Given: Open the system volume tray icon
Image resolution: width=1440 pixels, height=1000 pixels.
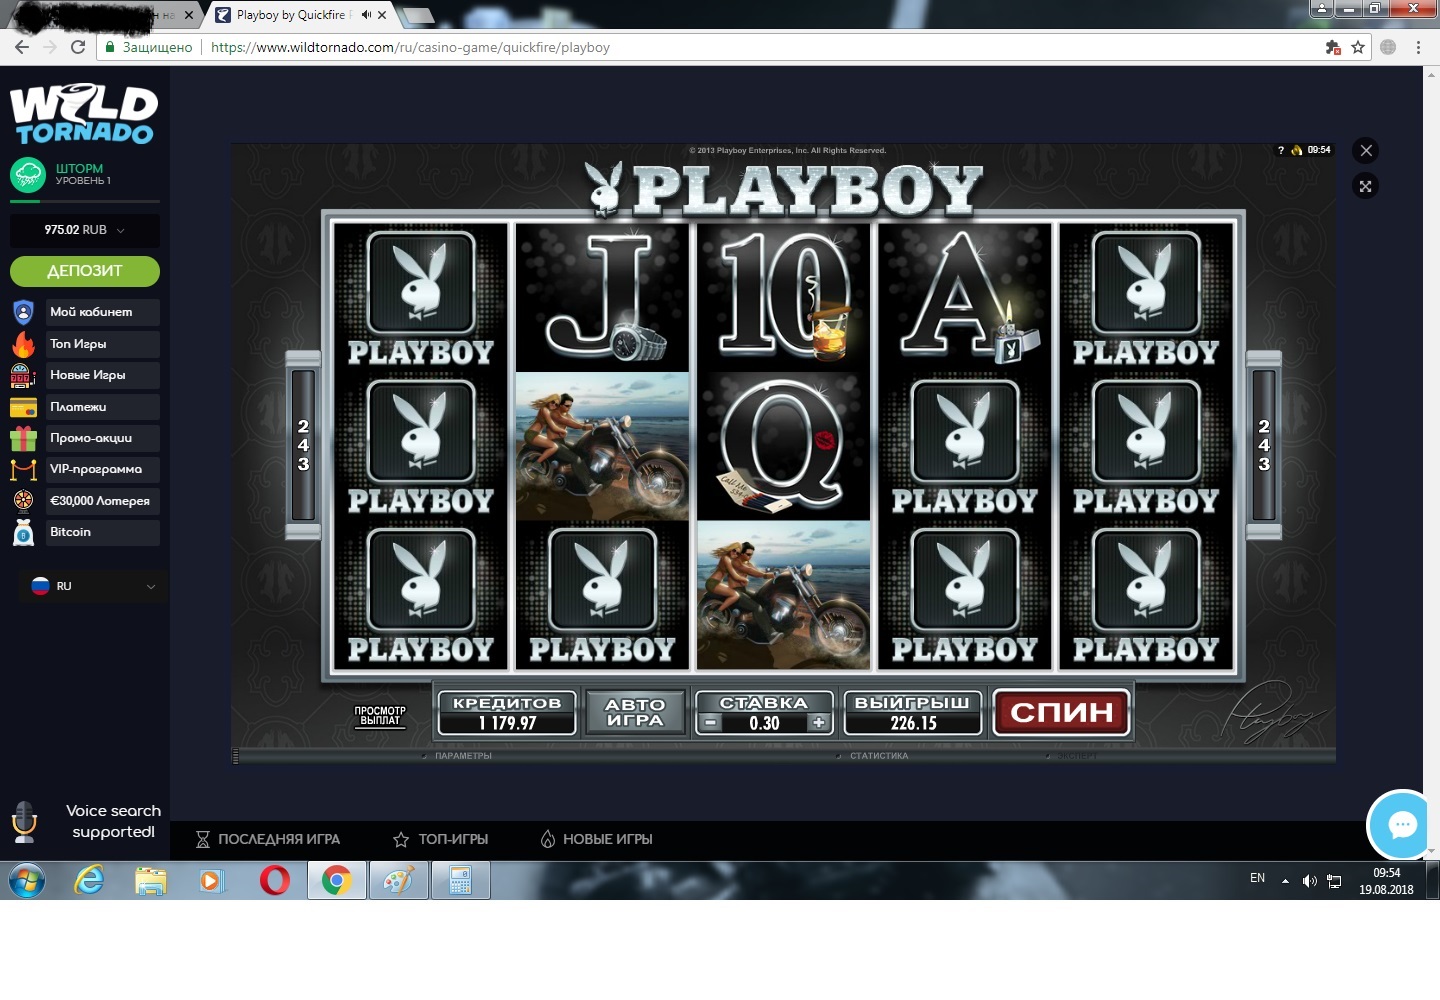Looking at the screenshot, I should pyautogui.click(x=1309, y=881).
